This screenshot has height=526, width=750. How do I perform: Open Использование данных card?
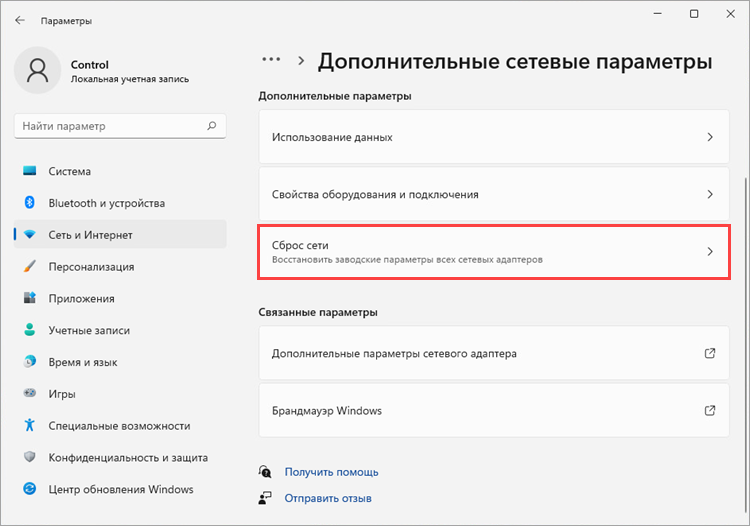pyautogui.click(x=494, y=137)
